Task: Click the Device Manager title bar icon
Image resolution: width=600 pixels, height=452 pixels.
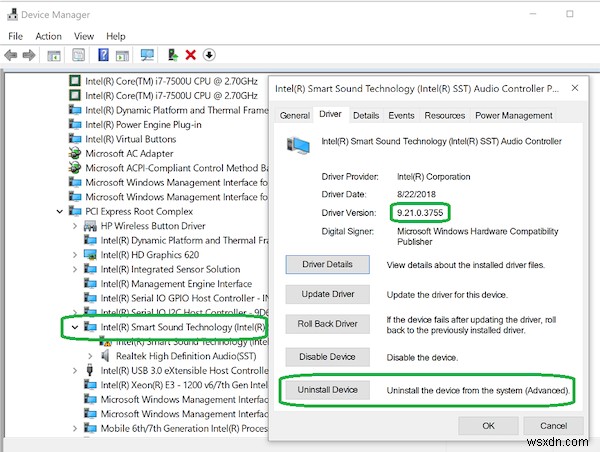Action: click(x=12, y=15)
